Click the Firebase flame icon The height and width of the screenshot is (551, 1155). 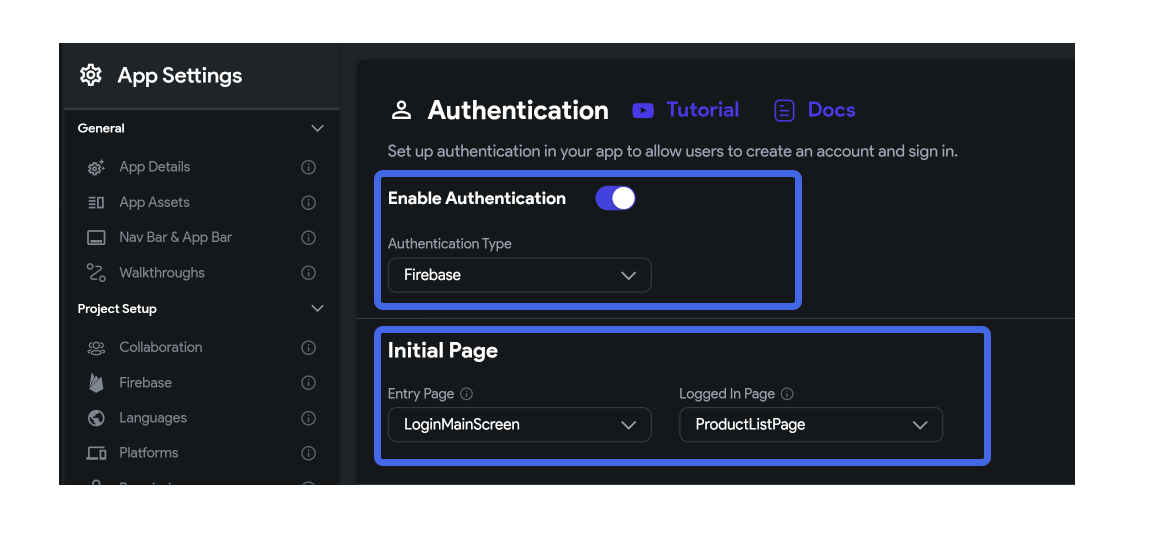(x=96, y=382)
